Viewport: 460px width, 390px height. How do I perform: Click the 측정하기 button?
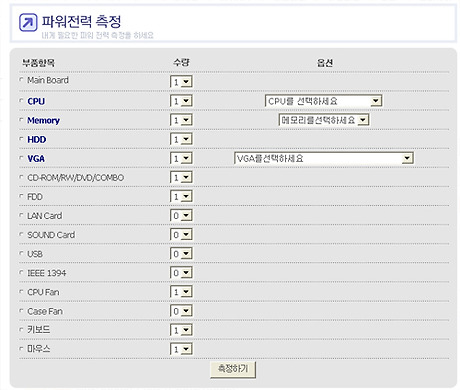click(233, 369)
